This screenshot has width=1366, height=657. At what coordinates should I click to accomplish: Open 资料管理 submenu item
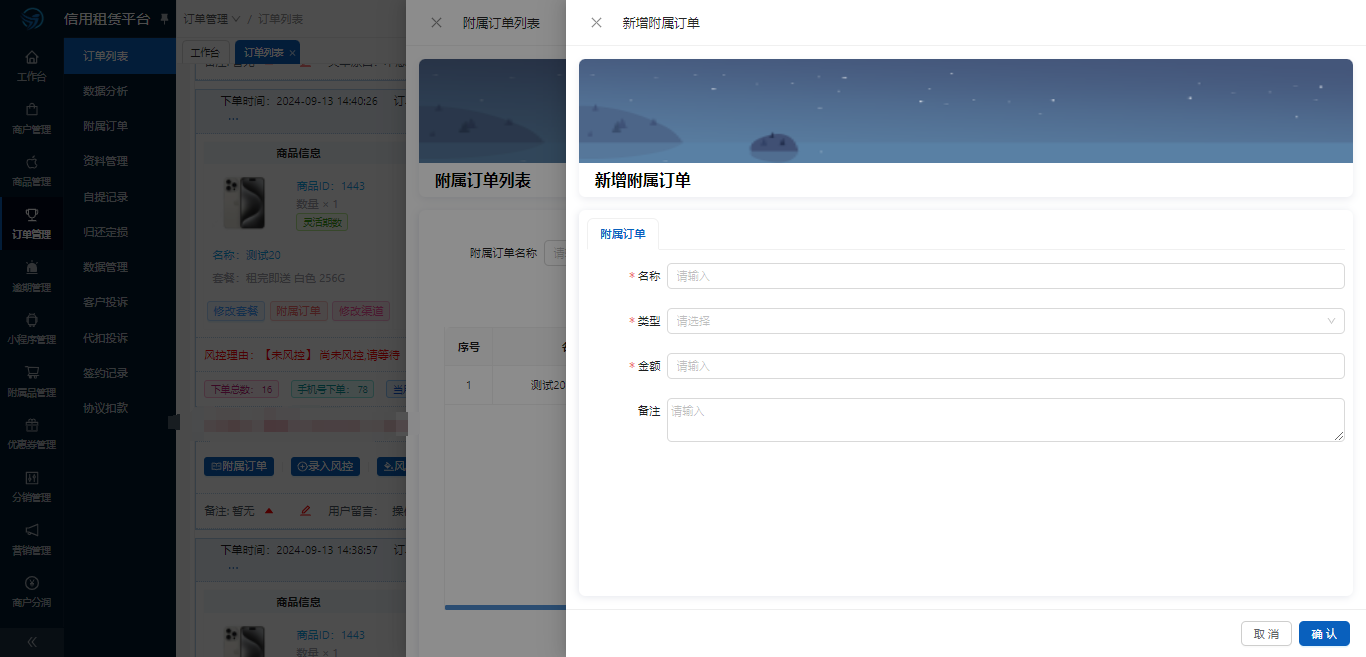(119, 161)
